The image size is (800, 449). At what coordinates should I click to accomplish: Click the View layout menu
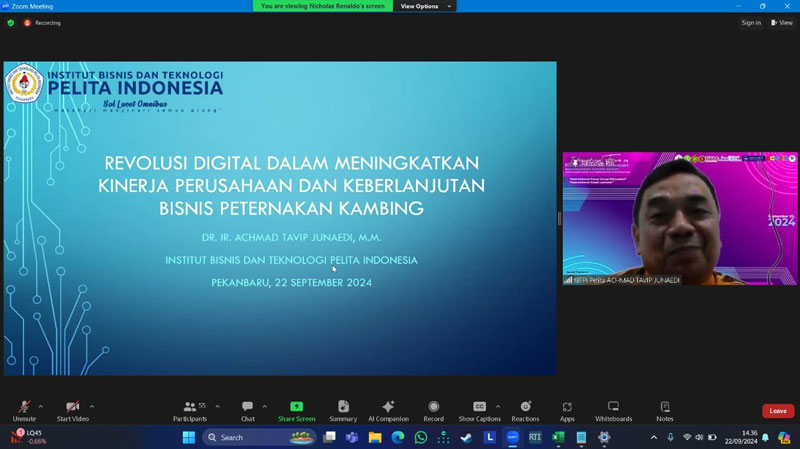click(x=781, y=23)
